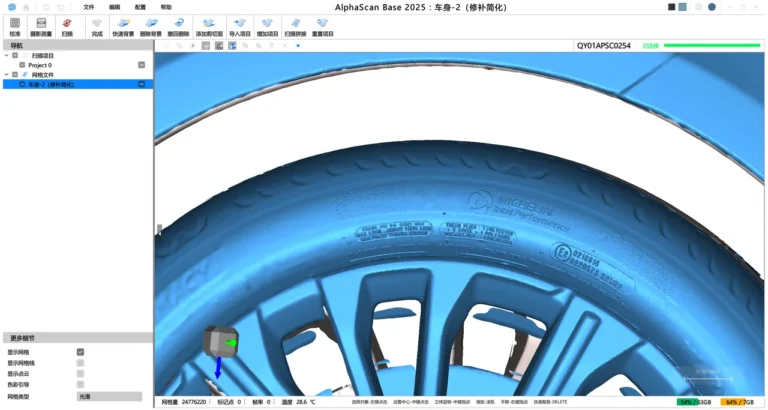
Task: Click the 校准 calibration tool icon
Action: coord(14,25)
